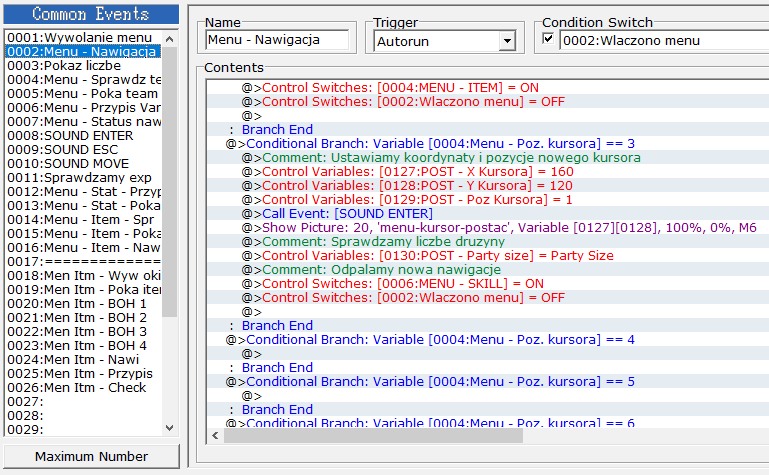769x475 pixels.
Task: Select '0003:Pokaz liczbe' event
Action: (x=82, y=65)
